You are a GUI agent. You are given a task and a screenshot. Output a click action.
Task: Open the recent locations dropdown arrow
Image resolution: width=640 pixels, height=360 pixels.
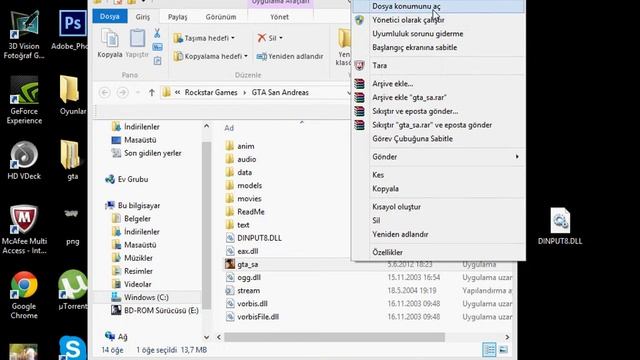[138, 93]
